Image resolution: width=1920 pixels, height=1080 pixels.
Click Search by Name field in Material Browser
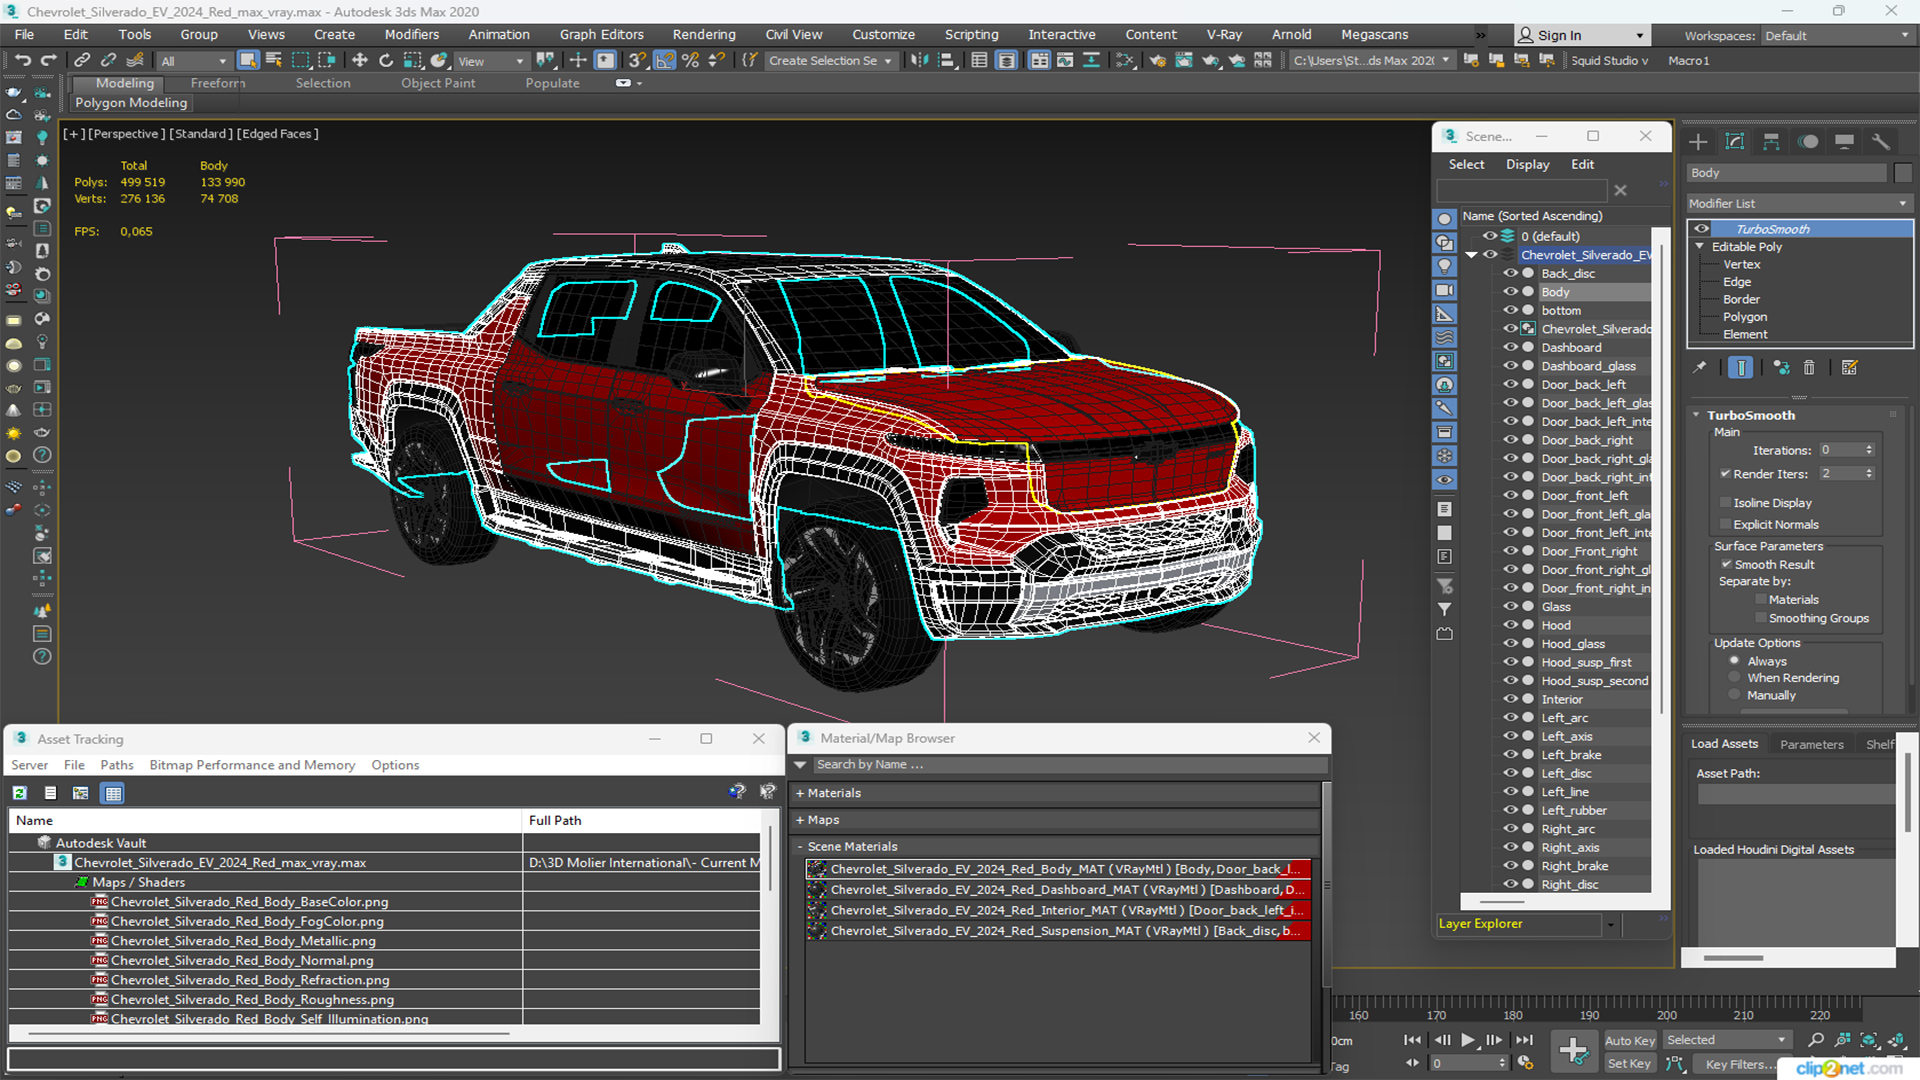pyautogui.click(x=1070, y=765)
